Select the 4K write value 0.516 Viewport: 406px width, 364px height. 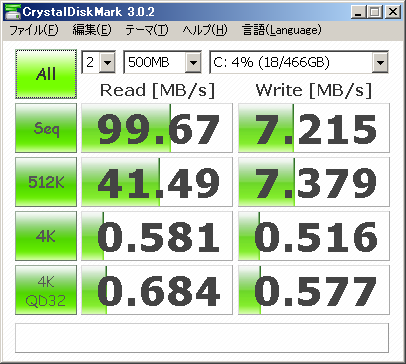(x=314, y=236)
